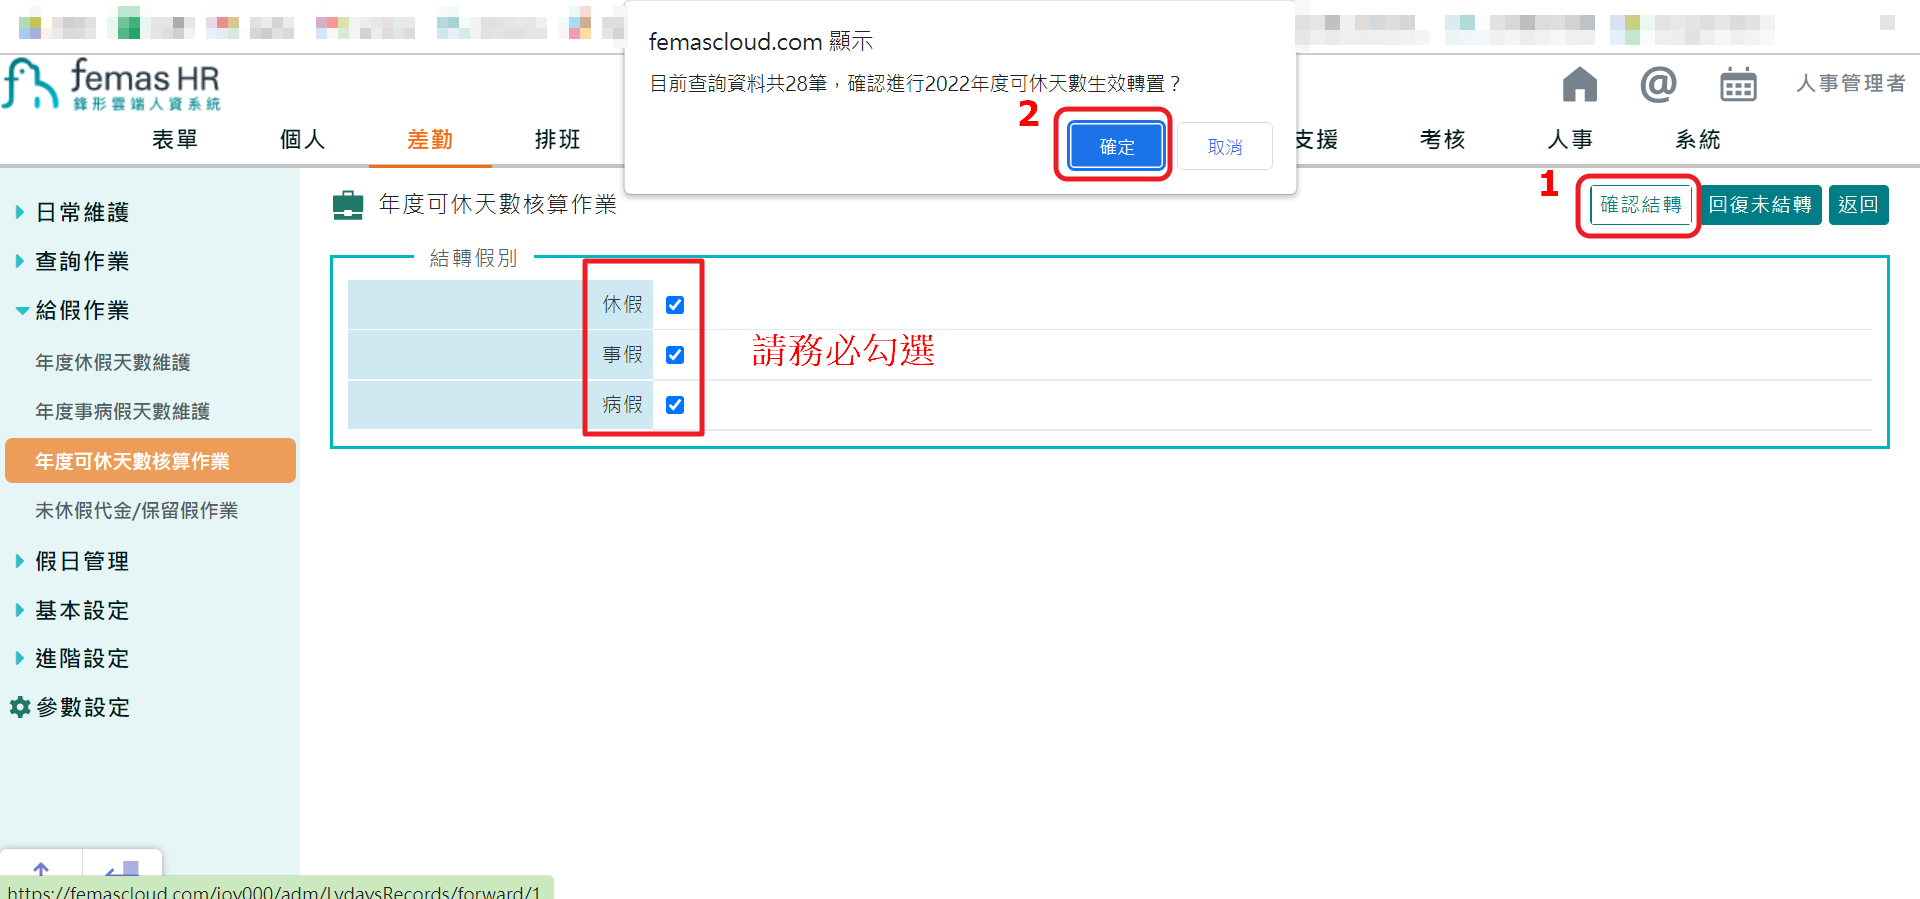Viewport: 1920px width, 899px height.
Task: Open the 參數設定 sidebar item
Action: (83, 708)
